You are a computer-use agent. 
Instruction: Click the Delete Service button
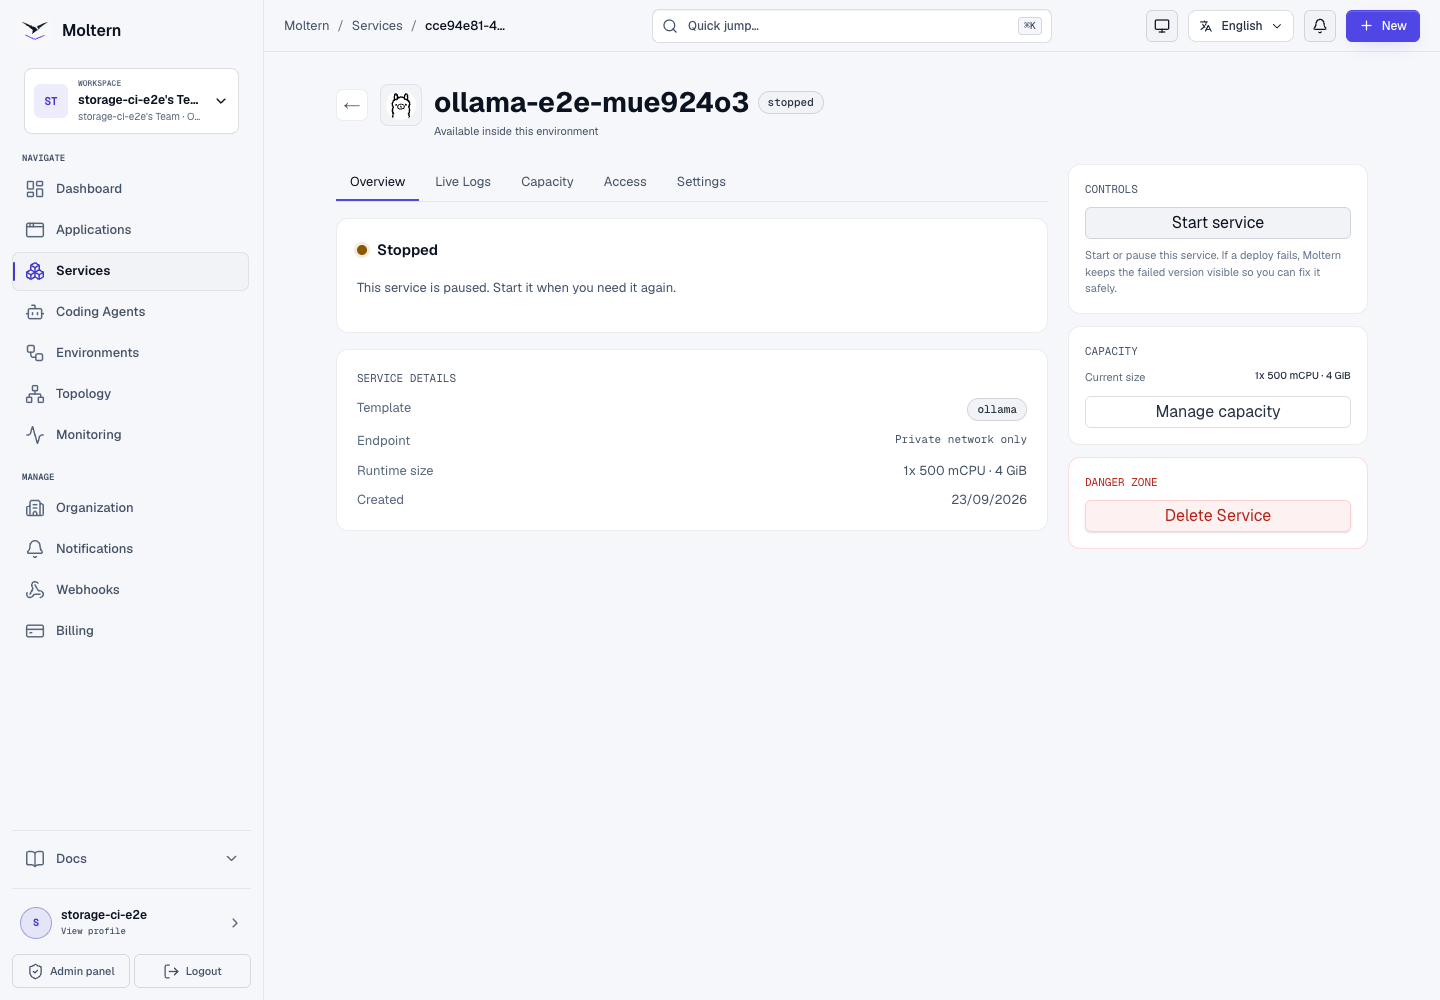(x=1218, y=516)
